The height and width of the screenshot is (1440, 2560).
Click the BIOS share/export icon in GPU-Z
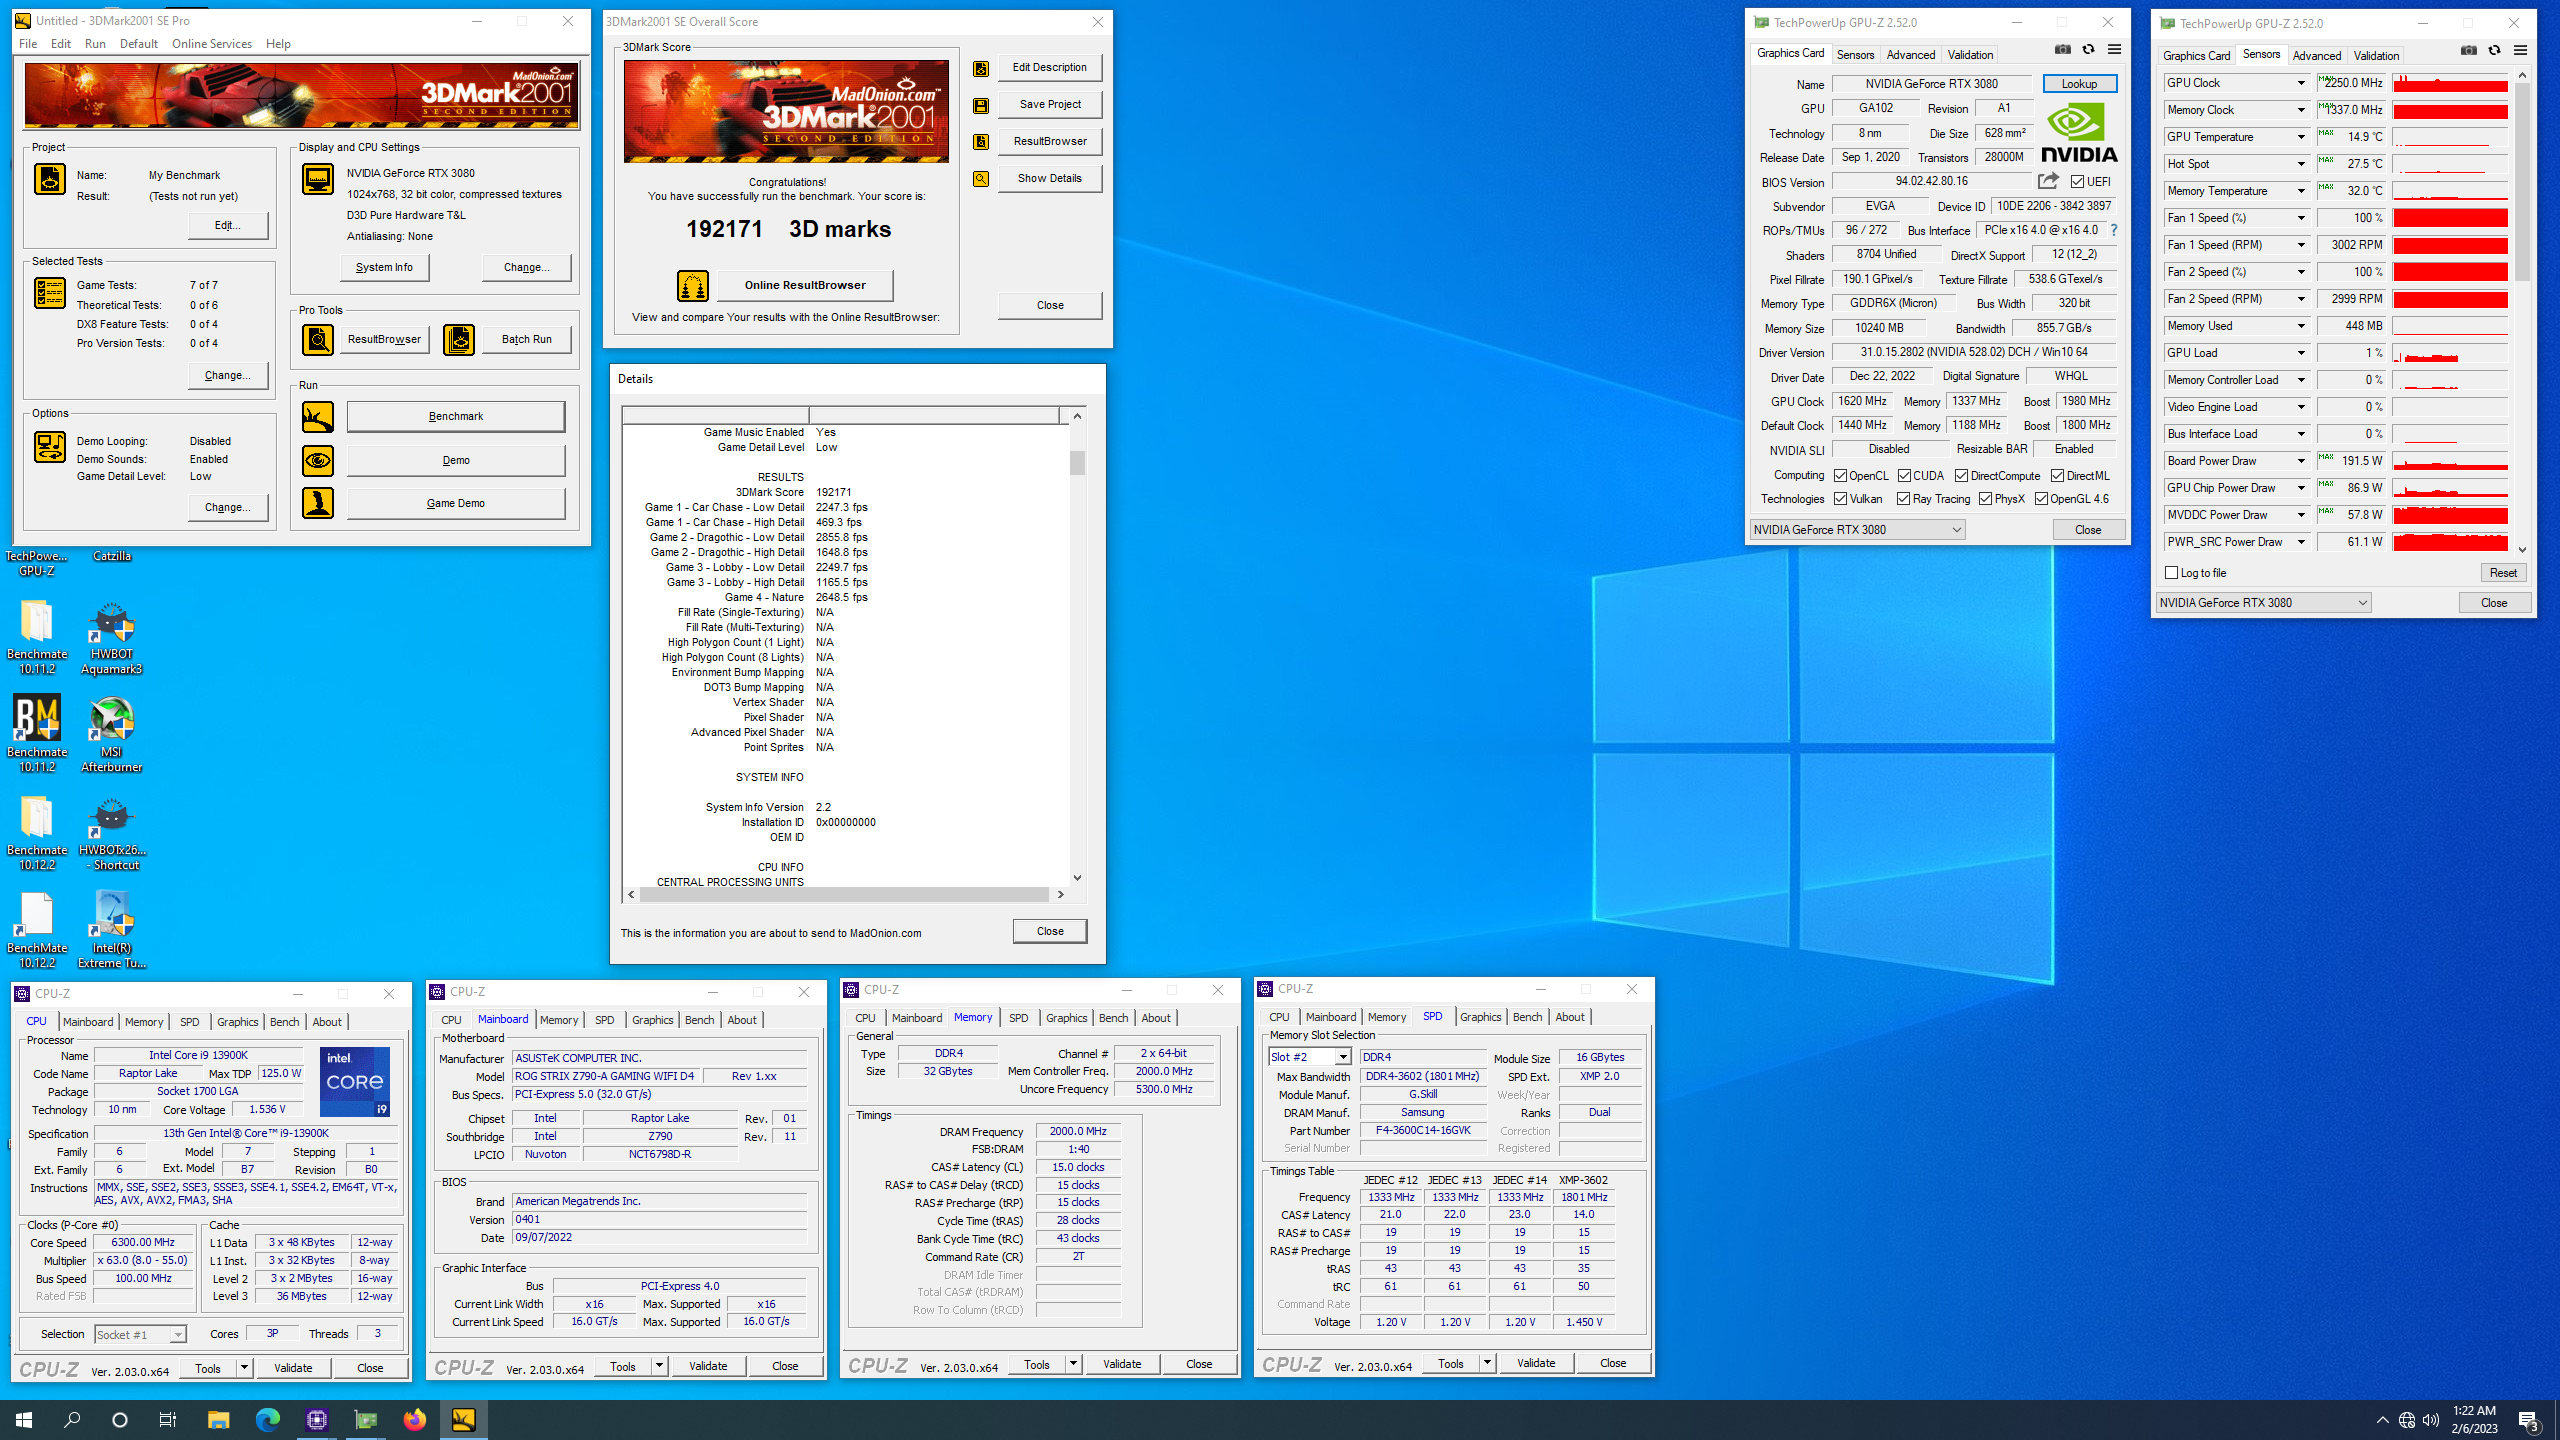coord(2048,181)
